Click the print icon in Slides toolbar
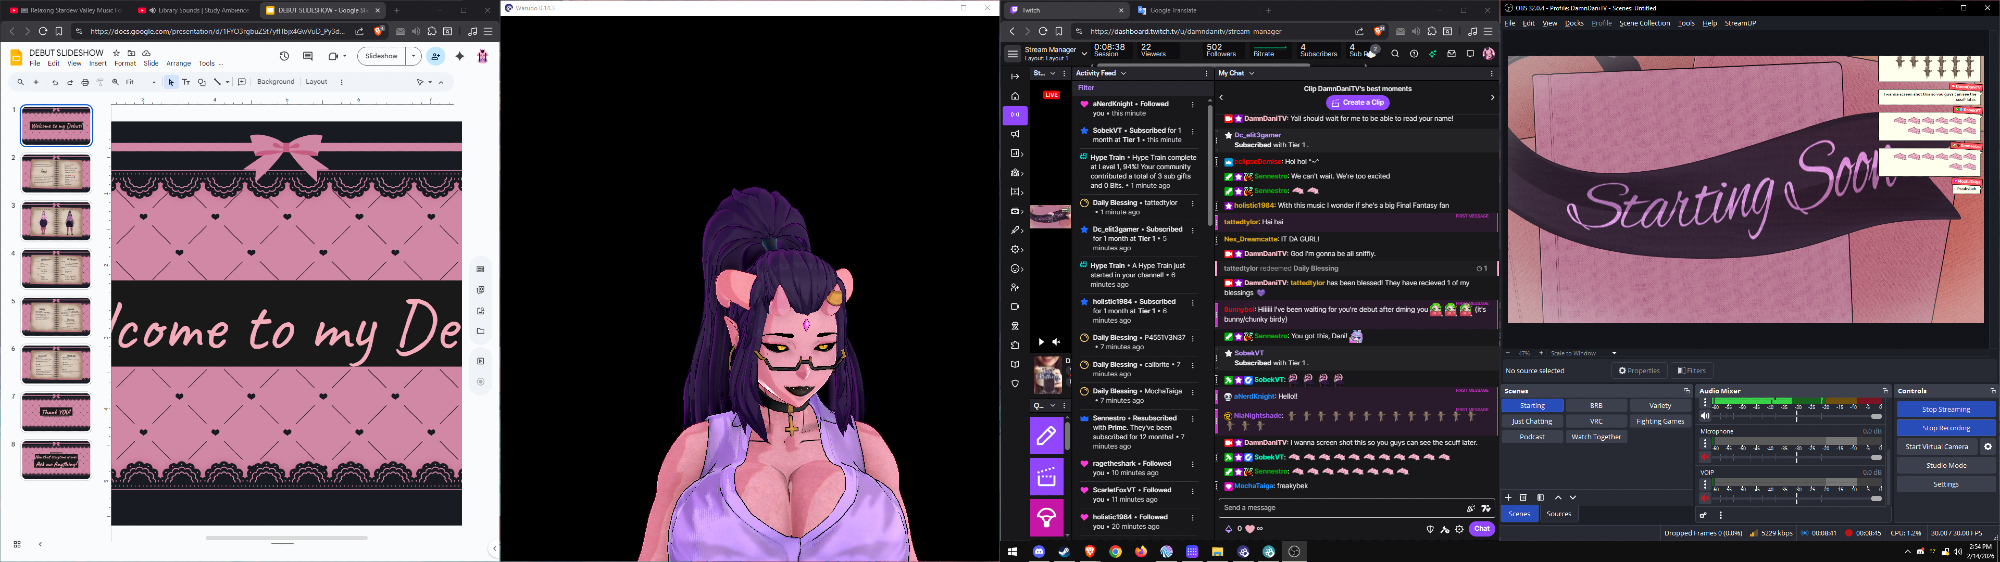The width and height of the screenshot is (2000, 562). pyautogui.click(x=85, y=82)
